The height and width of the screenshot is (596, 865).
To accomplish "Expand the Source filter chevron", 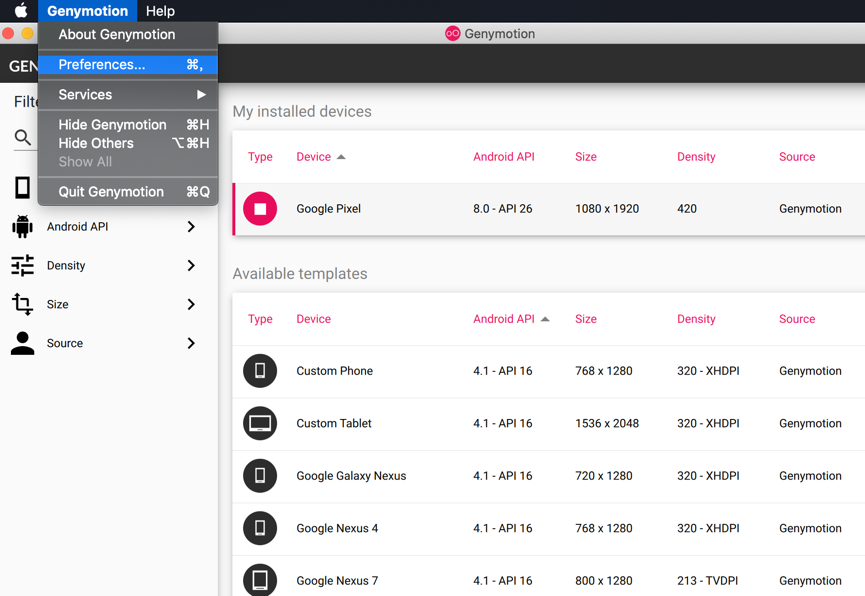I will (x=191, y=343).
